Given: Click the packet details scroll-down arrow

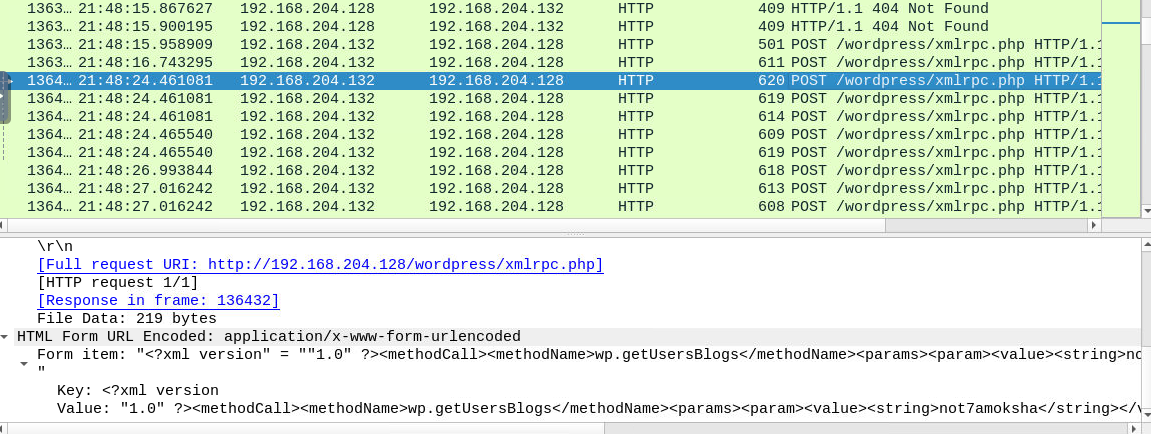Looking at the screenshot, I should pyautogui.click(x=1146, y=416).
